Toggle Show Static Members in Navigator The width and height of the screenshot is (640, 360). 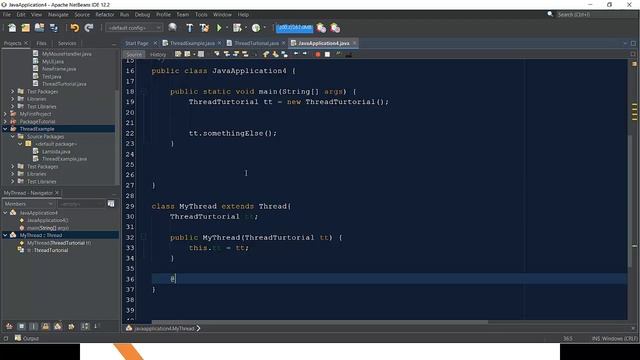click(33, 326)
